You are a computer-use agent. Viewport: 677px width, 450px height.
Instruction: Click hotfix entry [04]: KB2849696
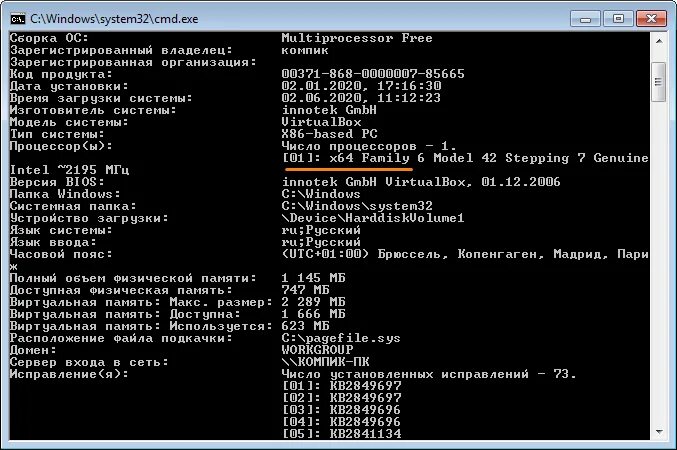pos(342,422)
